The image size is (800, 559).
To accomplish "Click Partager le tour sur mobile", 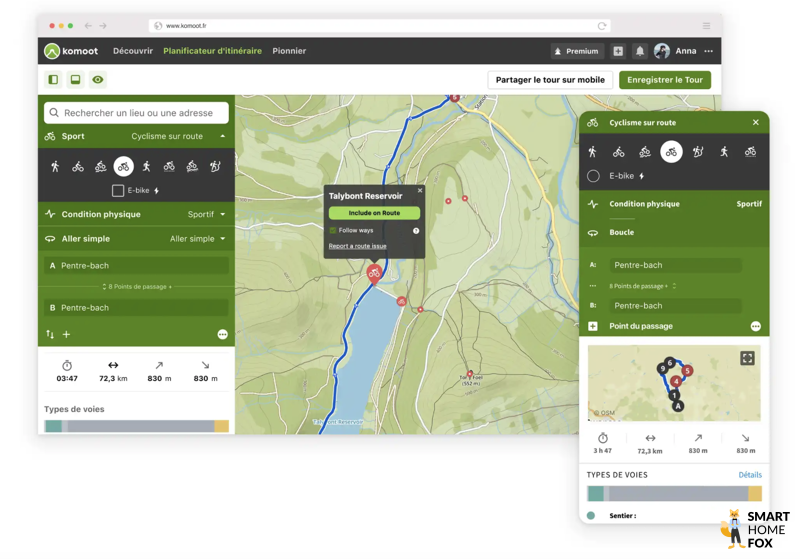I will (550, 80).
